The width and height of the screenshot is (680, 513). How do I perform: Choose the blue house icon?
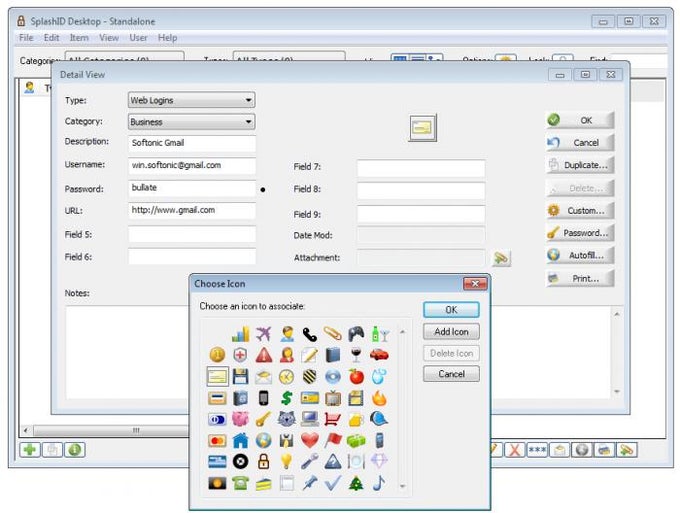coord(240,441)
